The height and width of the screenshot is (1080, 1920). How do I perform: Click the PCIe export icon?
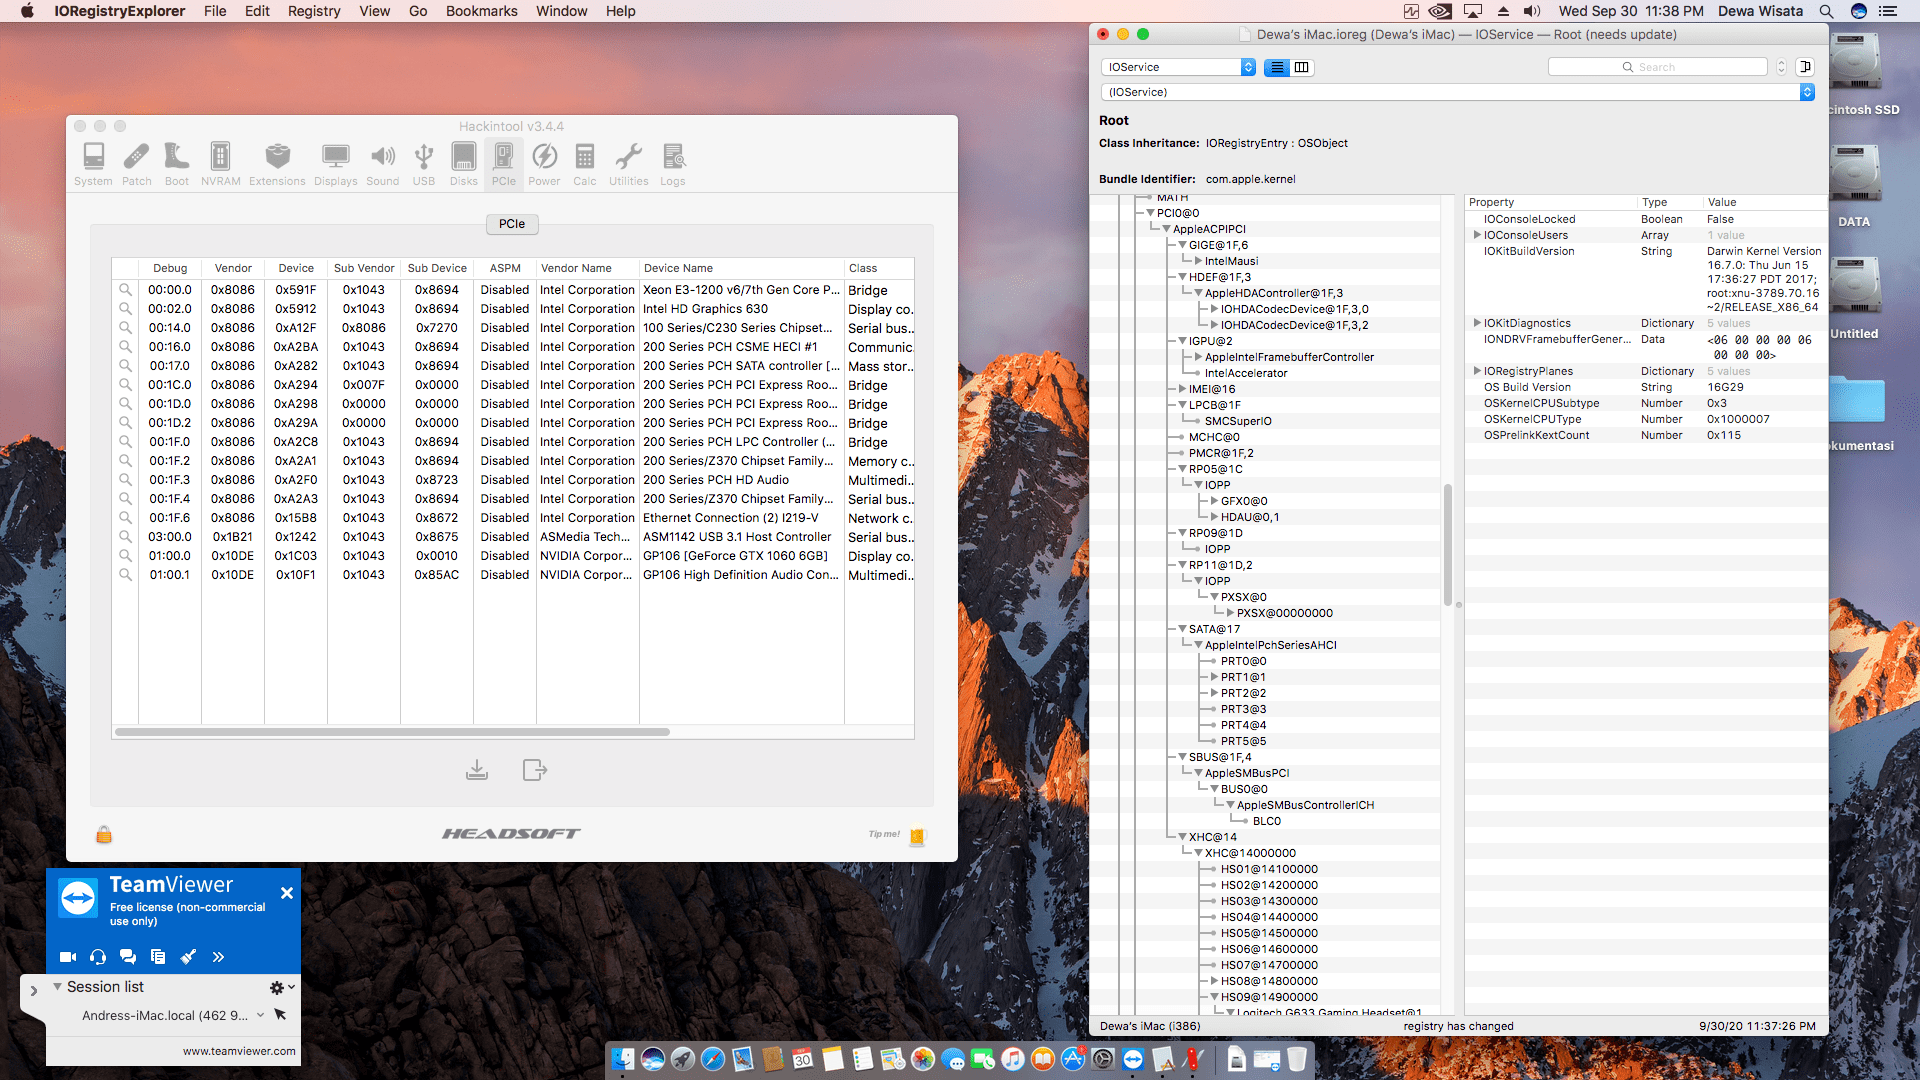[534, 770]
